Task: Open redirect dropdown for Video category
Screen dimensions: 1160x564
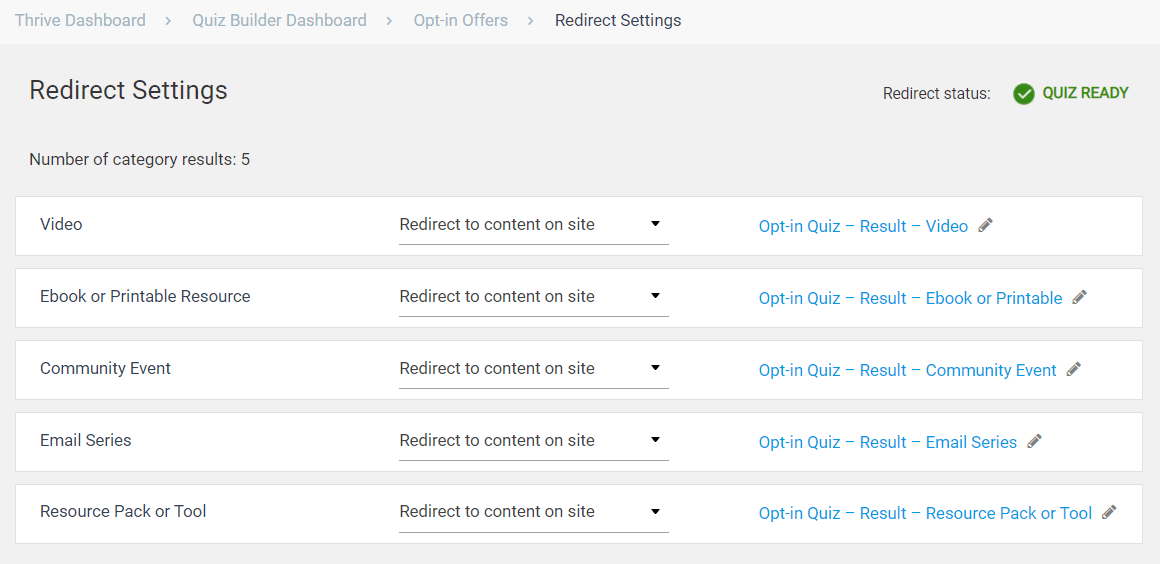Action: point(533,225)
